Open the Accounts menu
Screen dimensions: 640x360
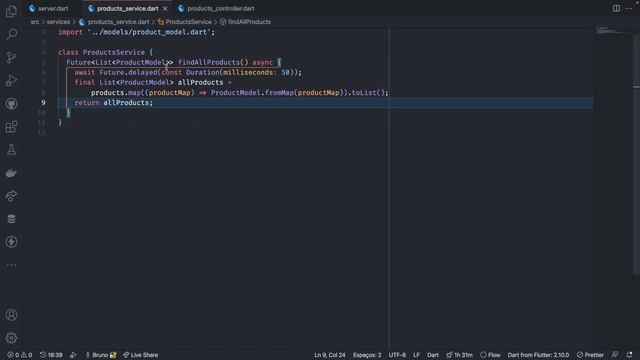pyautogui.click(x=11, y=315)
